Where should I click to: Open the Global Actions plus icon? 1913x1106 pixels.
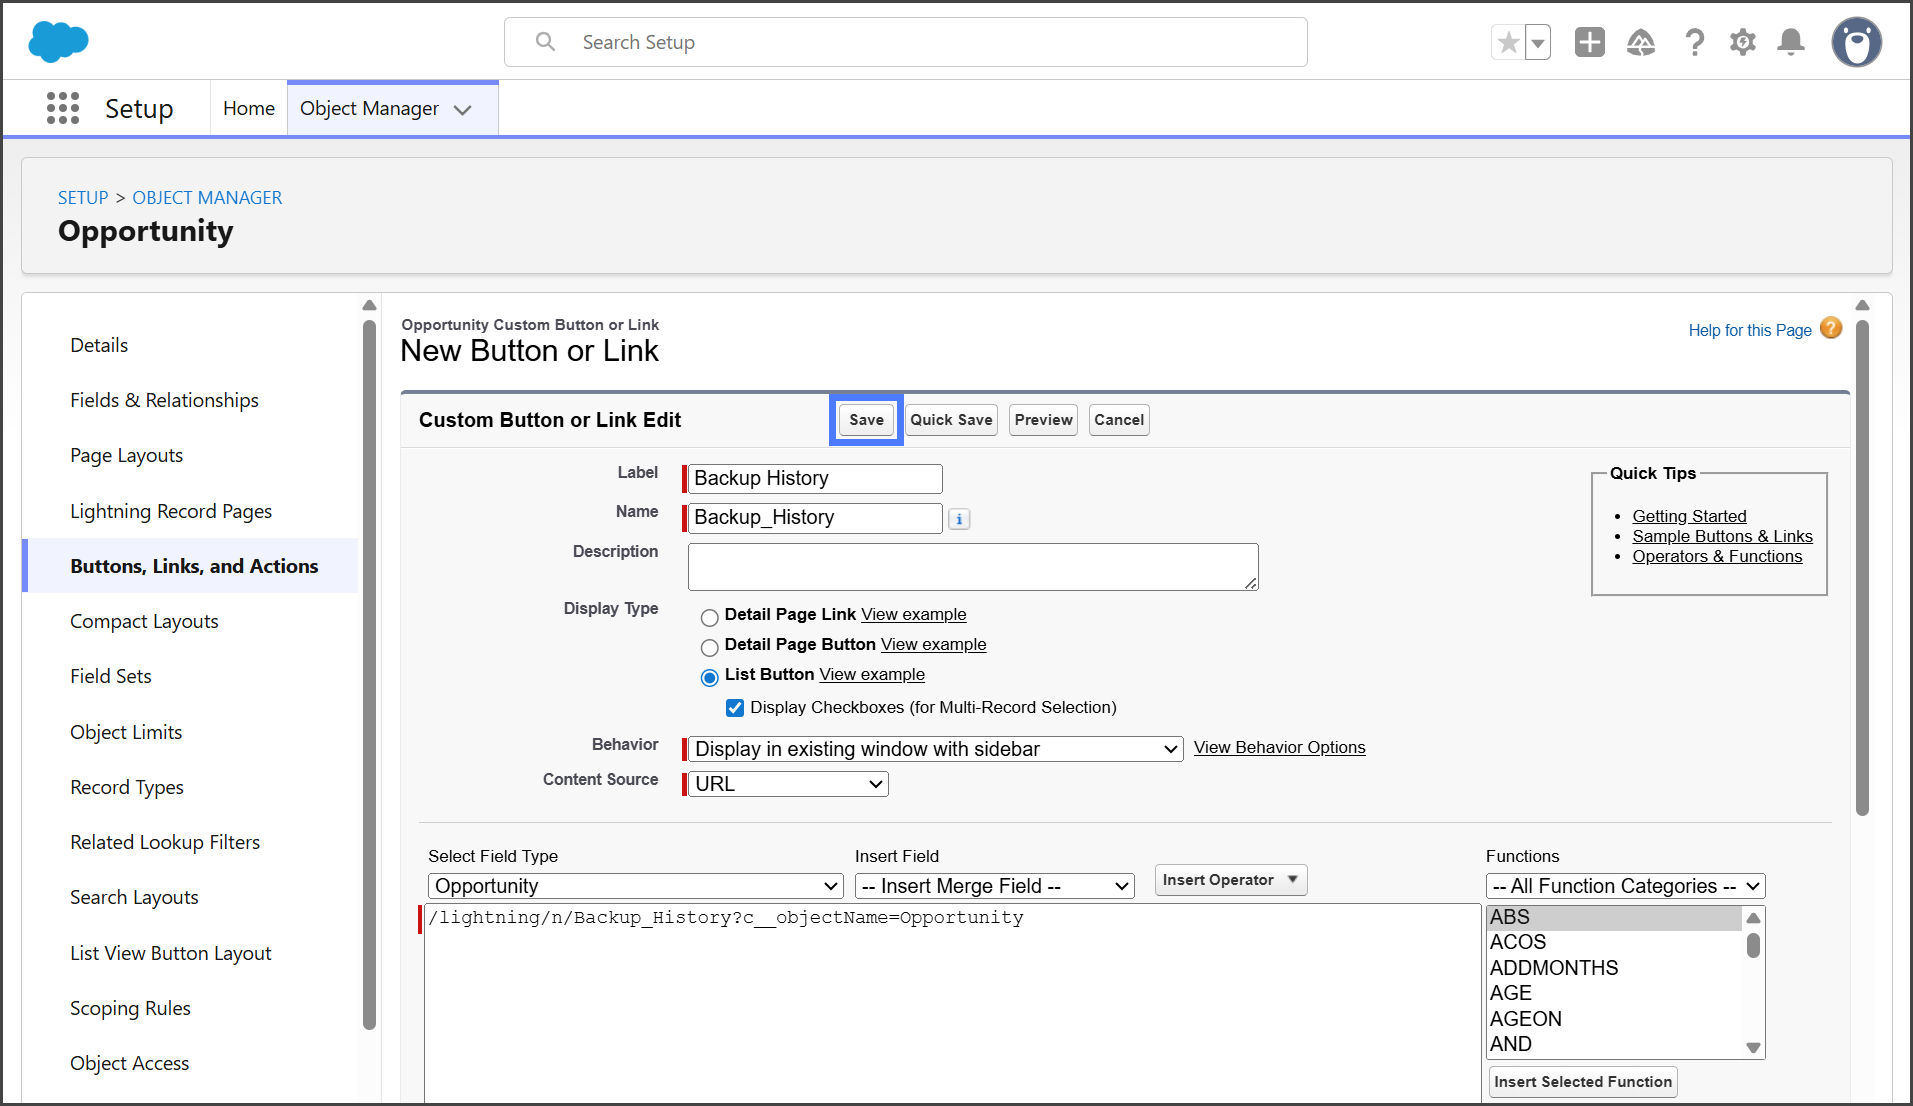[x=1589, y=42]
